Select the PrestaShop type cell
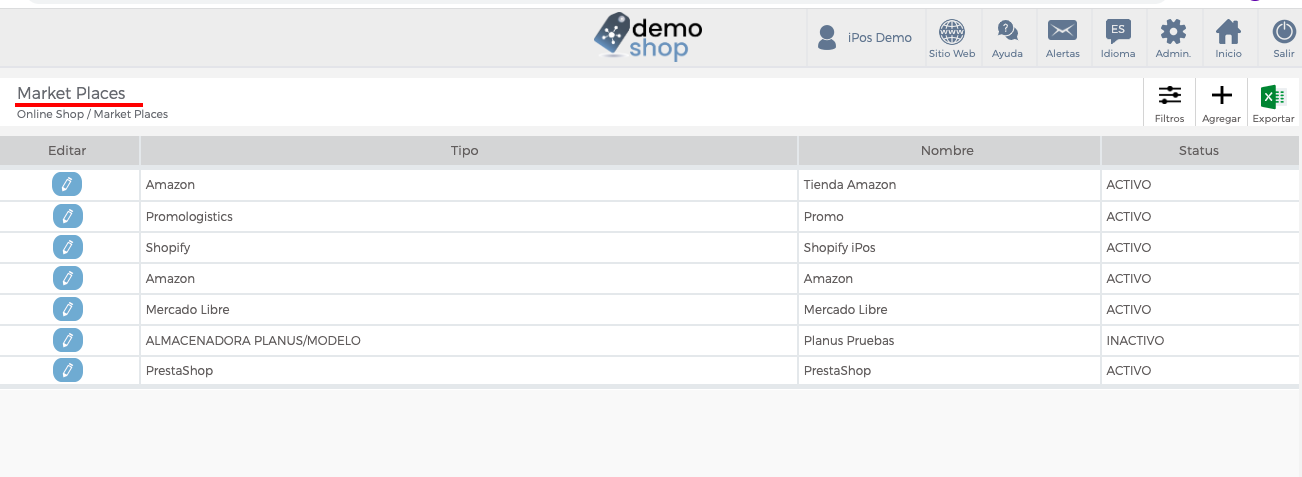This screenshot has height=477, width=1302. point(469,370)
